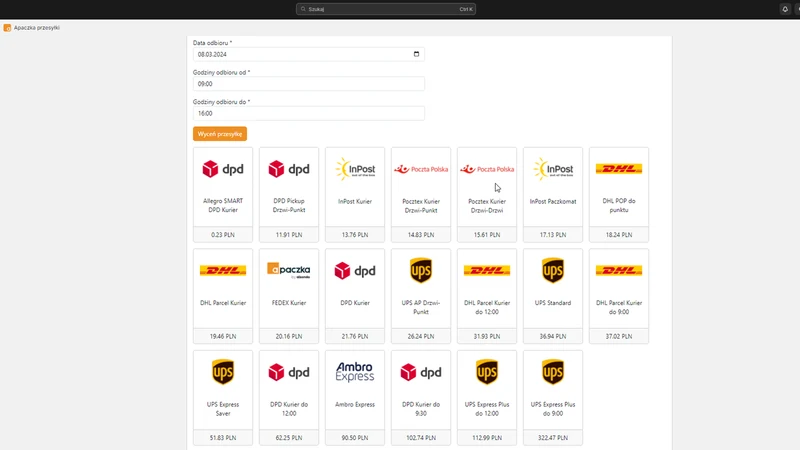This screenshot has height=450, width=800.
Task: Choose the DHL Parcel Kurier logo
Action: 223,270
